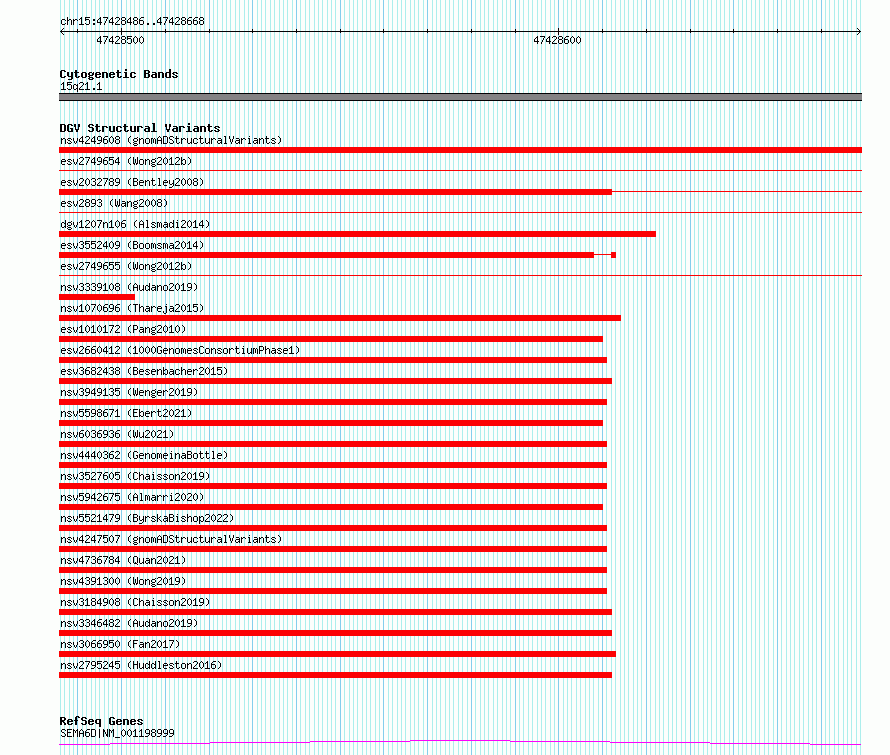The height and width of the screenshot is (755, 890).
Task: Open variant nsv3339108 (Audano2019)
Action: pyautogui.click(x=129, y=287)
